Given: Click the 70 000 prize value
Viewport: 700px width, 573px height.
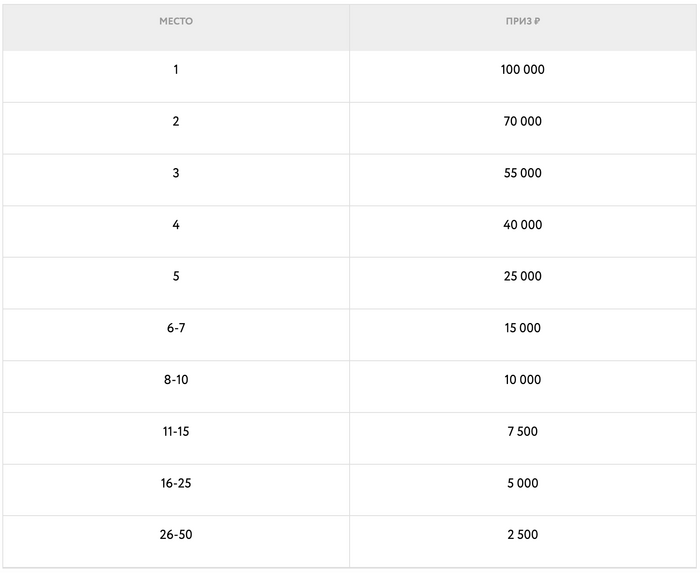Looking at the screenshot, I should click(x=522, y=122).
